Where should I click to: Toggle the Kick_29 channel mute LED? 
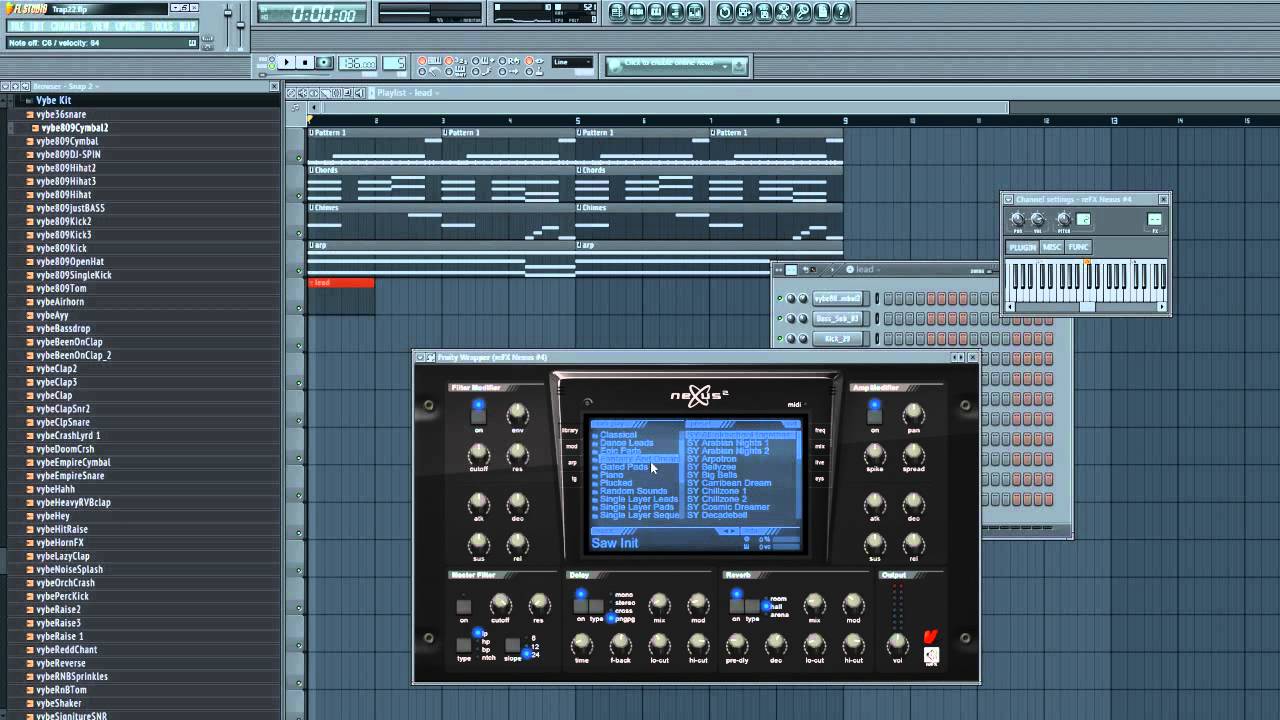point(780,338)
